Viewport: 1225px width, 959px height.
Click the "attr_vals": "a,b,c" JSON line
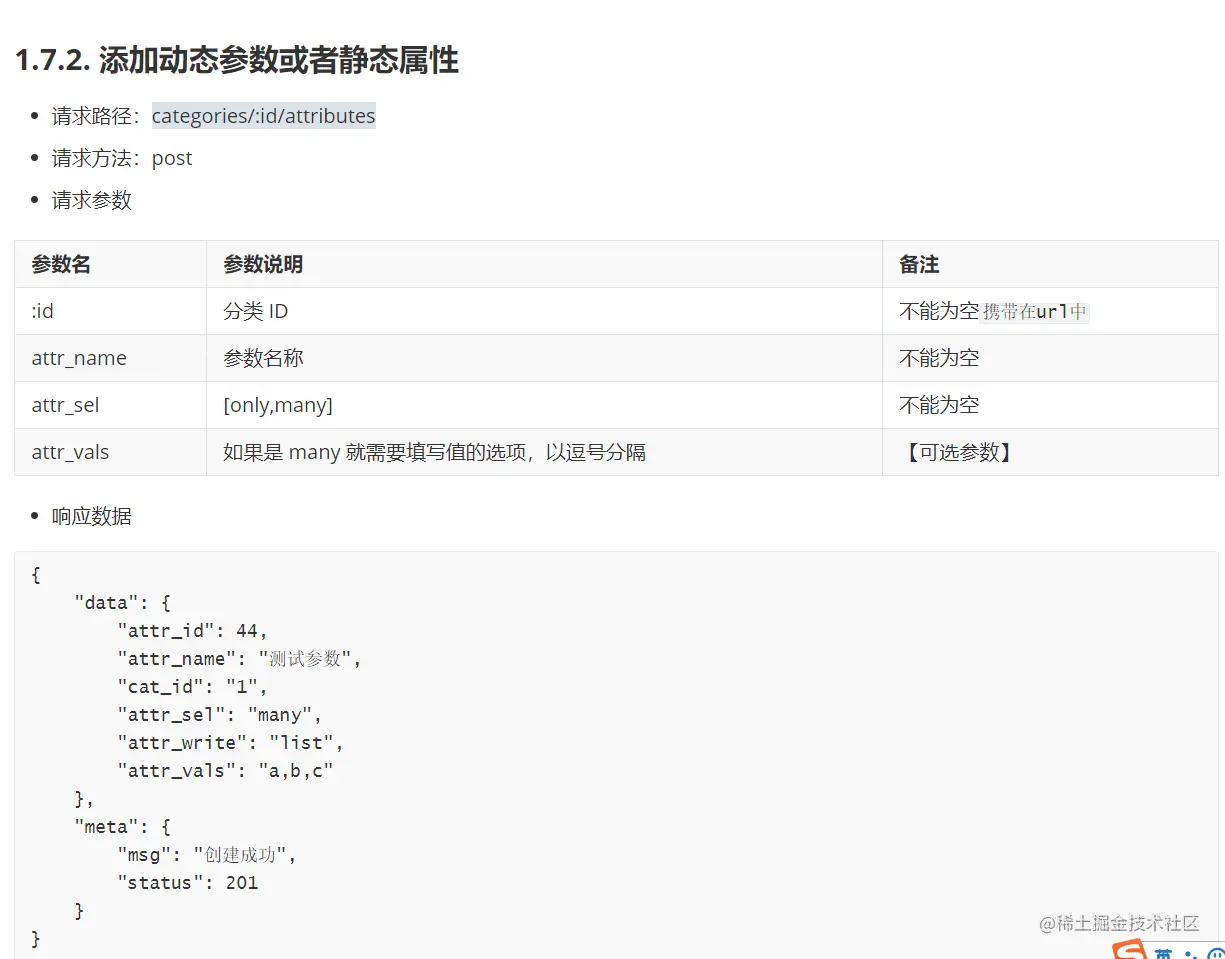(225, 771)
